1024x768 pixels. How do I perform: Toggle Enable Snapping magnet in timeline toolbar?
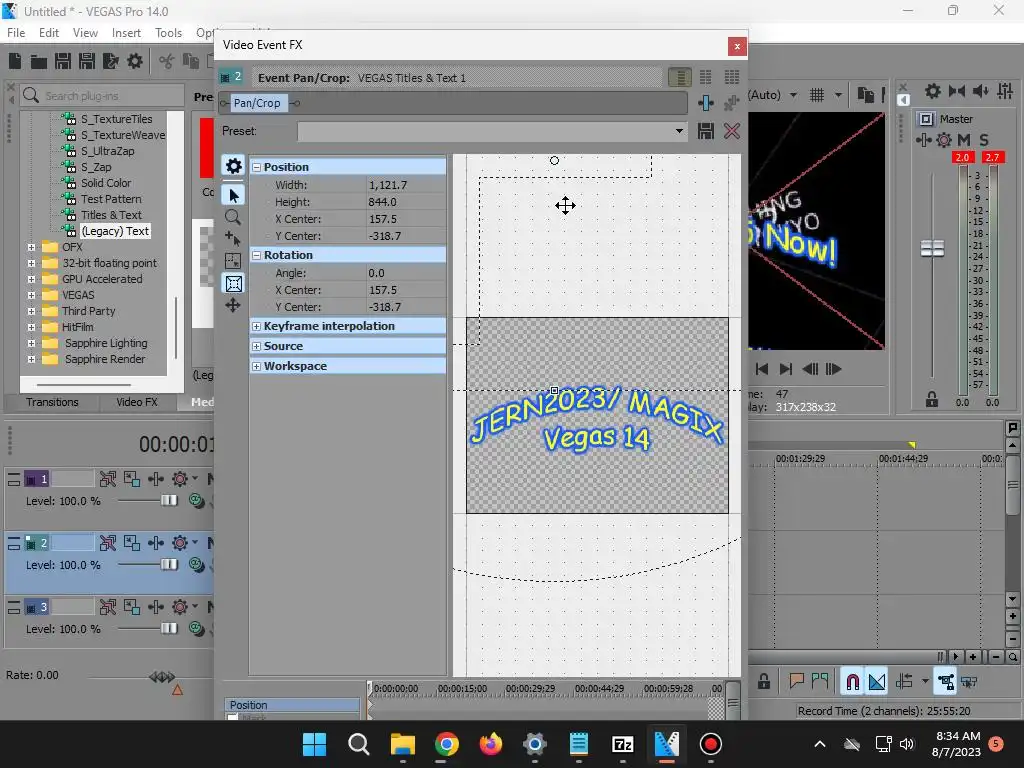click(852, 682)
